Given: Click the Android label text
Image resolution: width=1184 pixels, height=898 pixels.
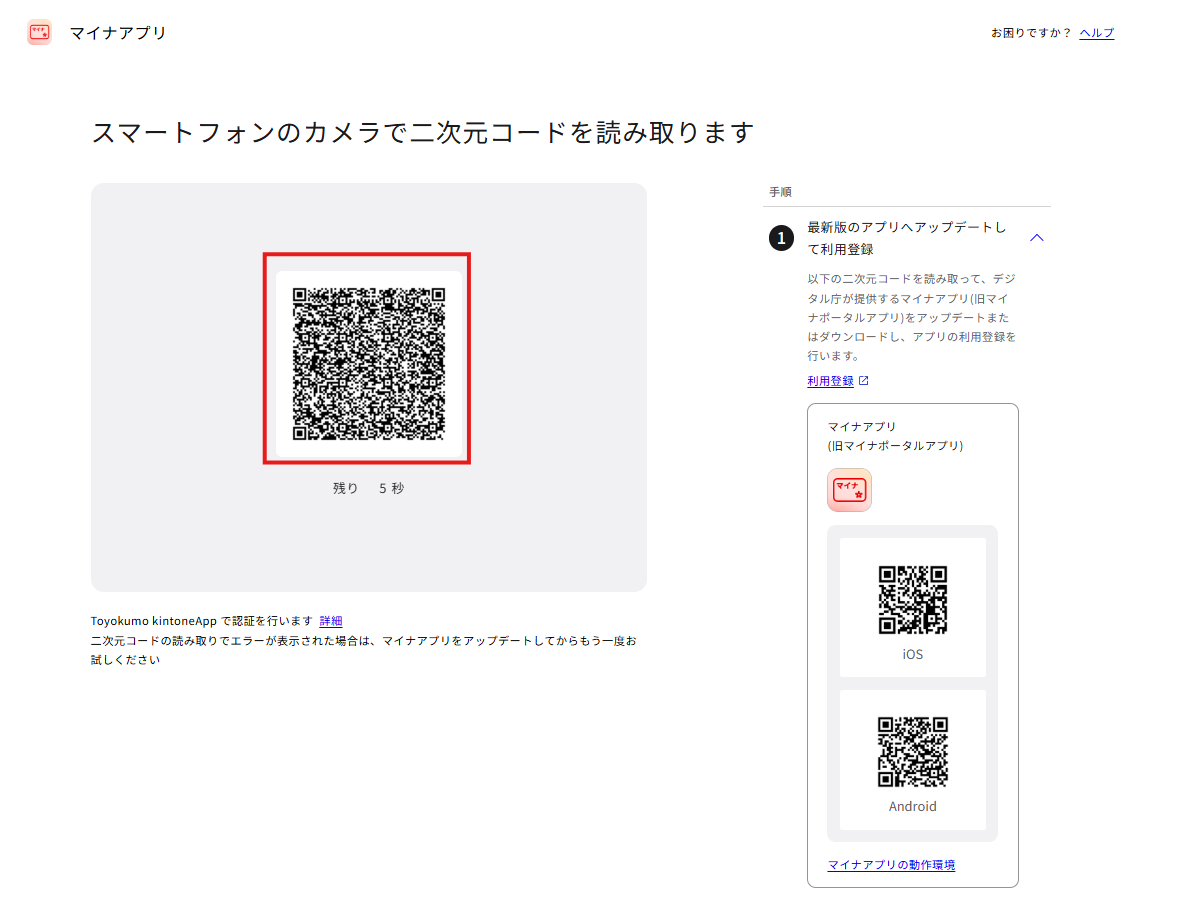Looking at the screenshot, I should (912, 807).
